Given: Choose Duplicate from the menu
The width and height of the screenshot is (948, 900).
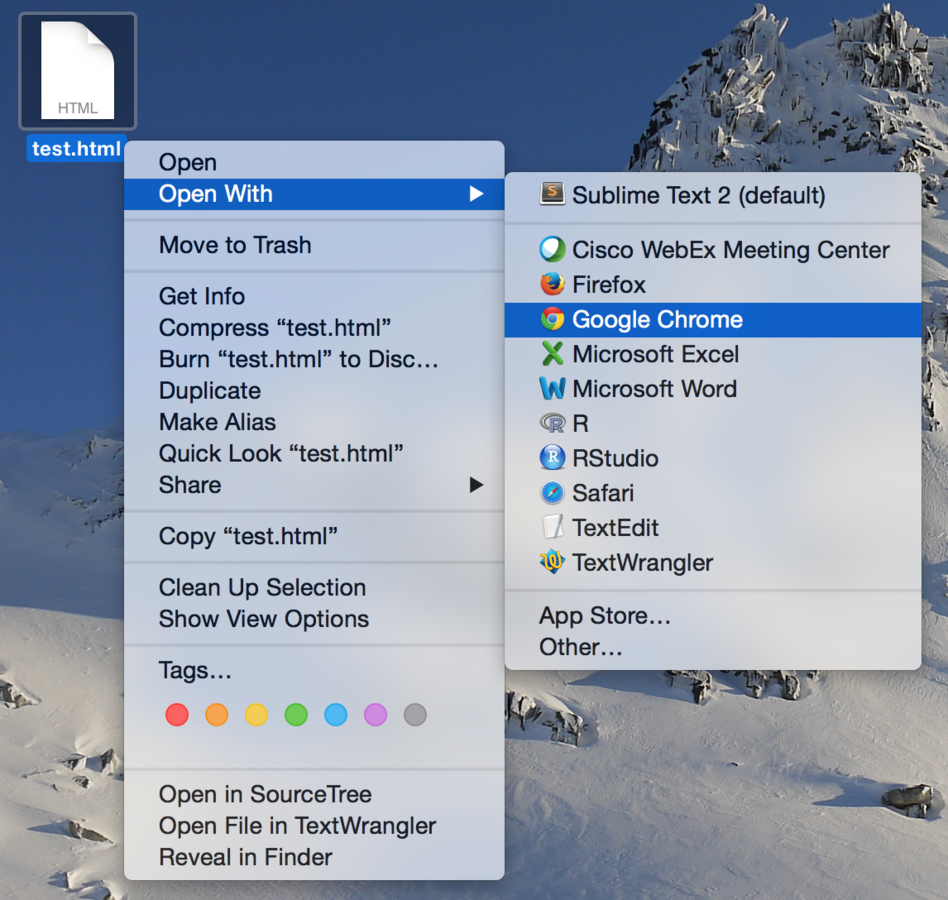Looking at the screenshot, I should click(314, 390).
